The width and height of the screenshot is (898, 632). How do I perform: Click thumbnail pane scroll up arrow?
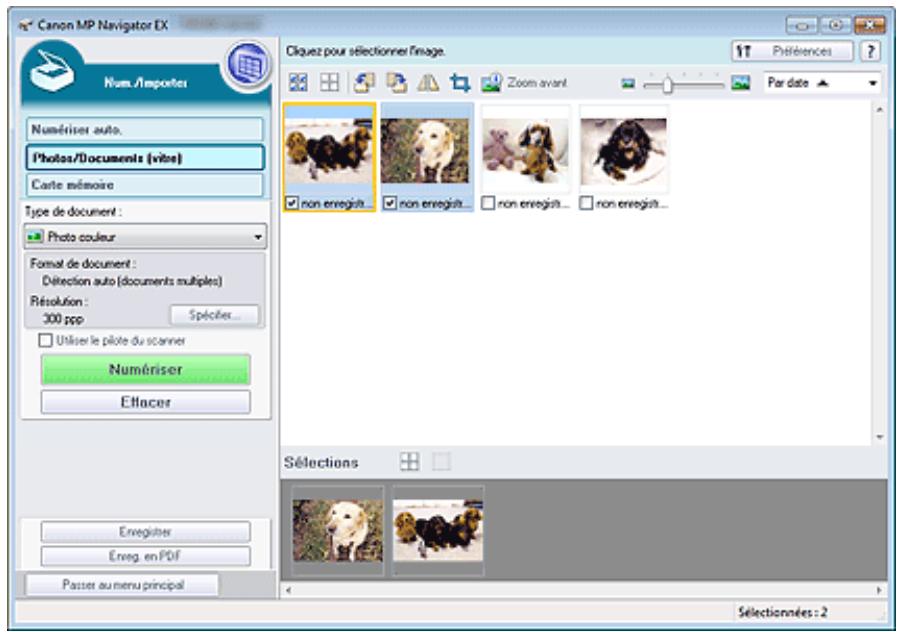880,110
